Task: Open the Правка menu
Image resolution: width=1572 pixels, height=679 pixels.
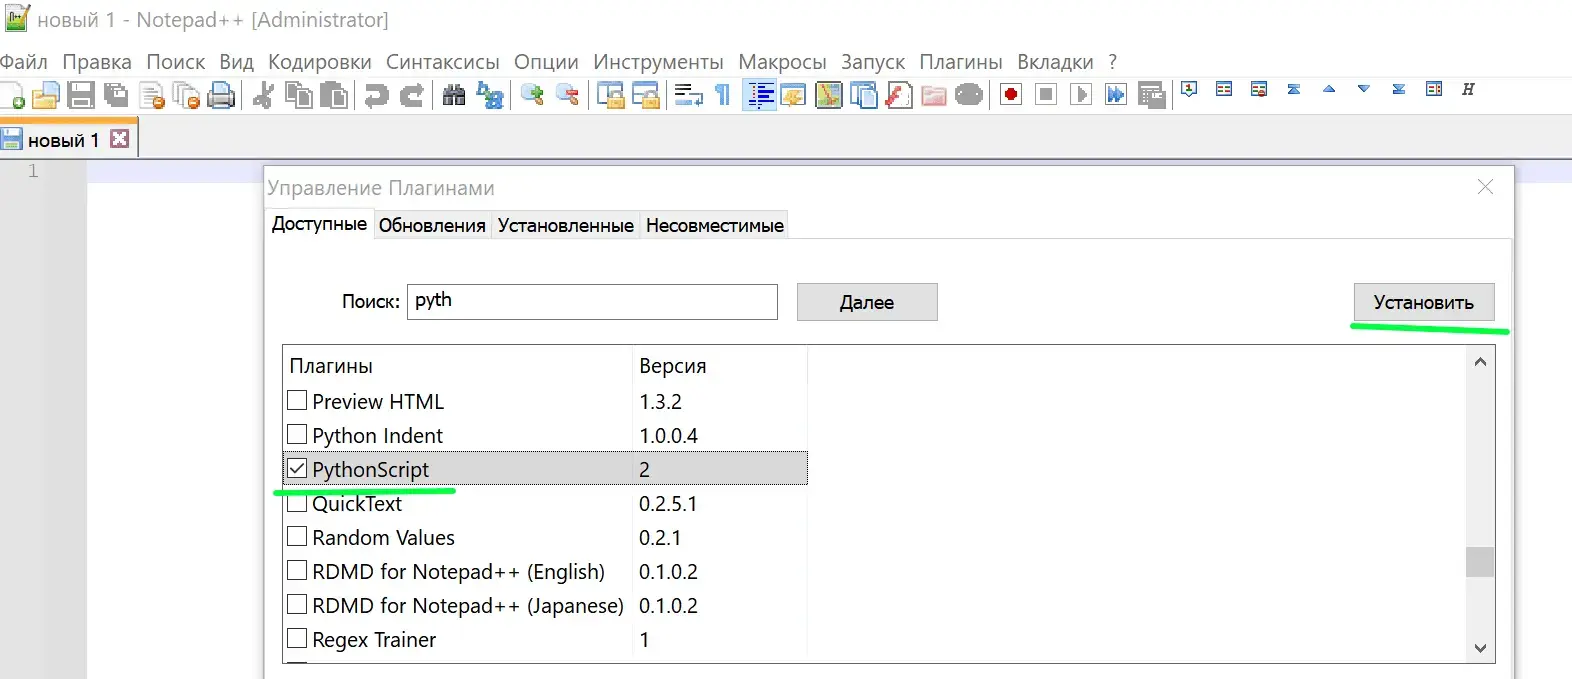Action: point(97,62)
